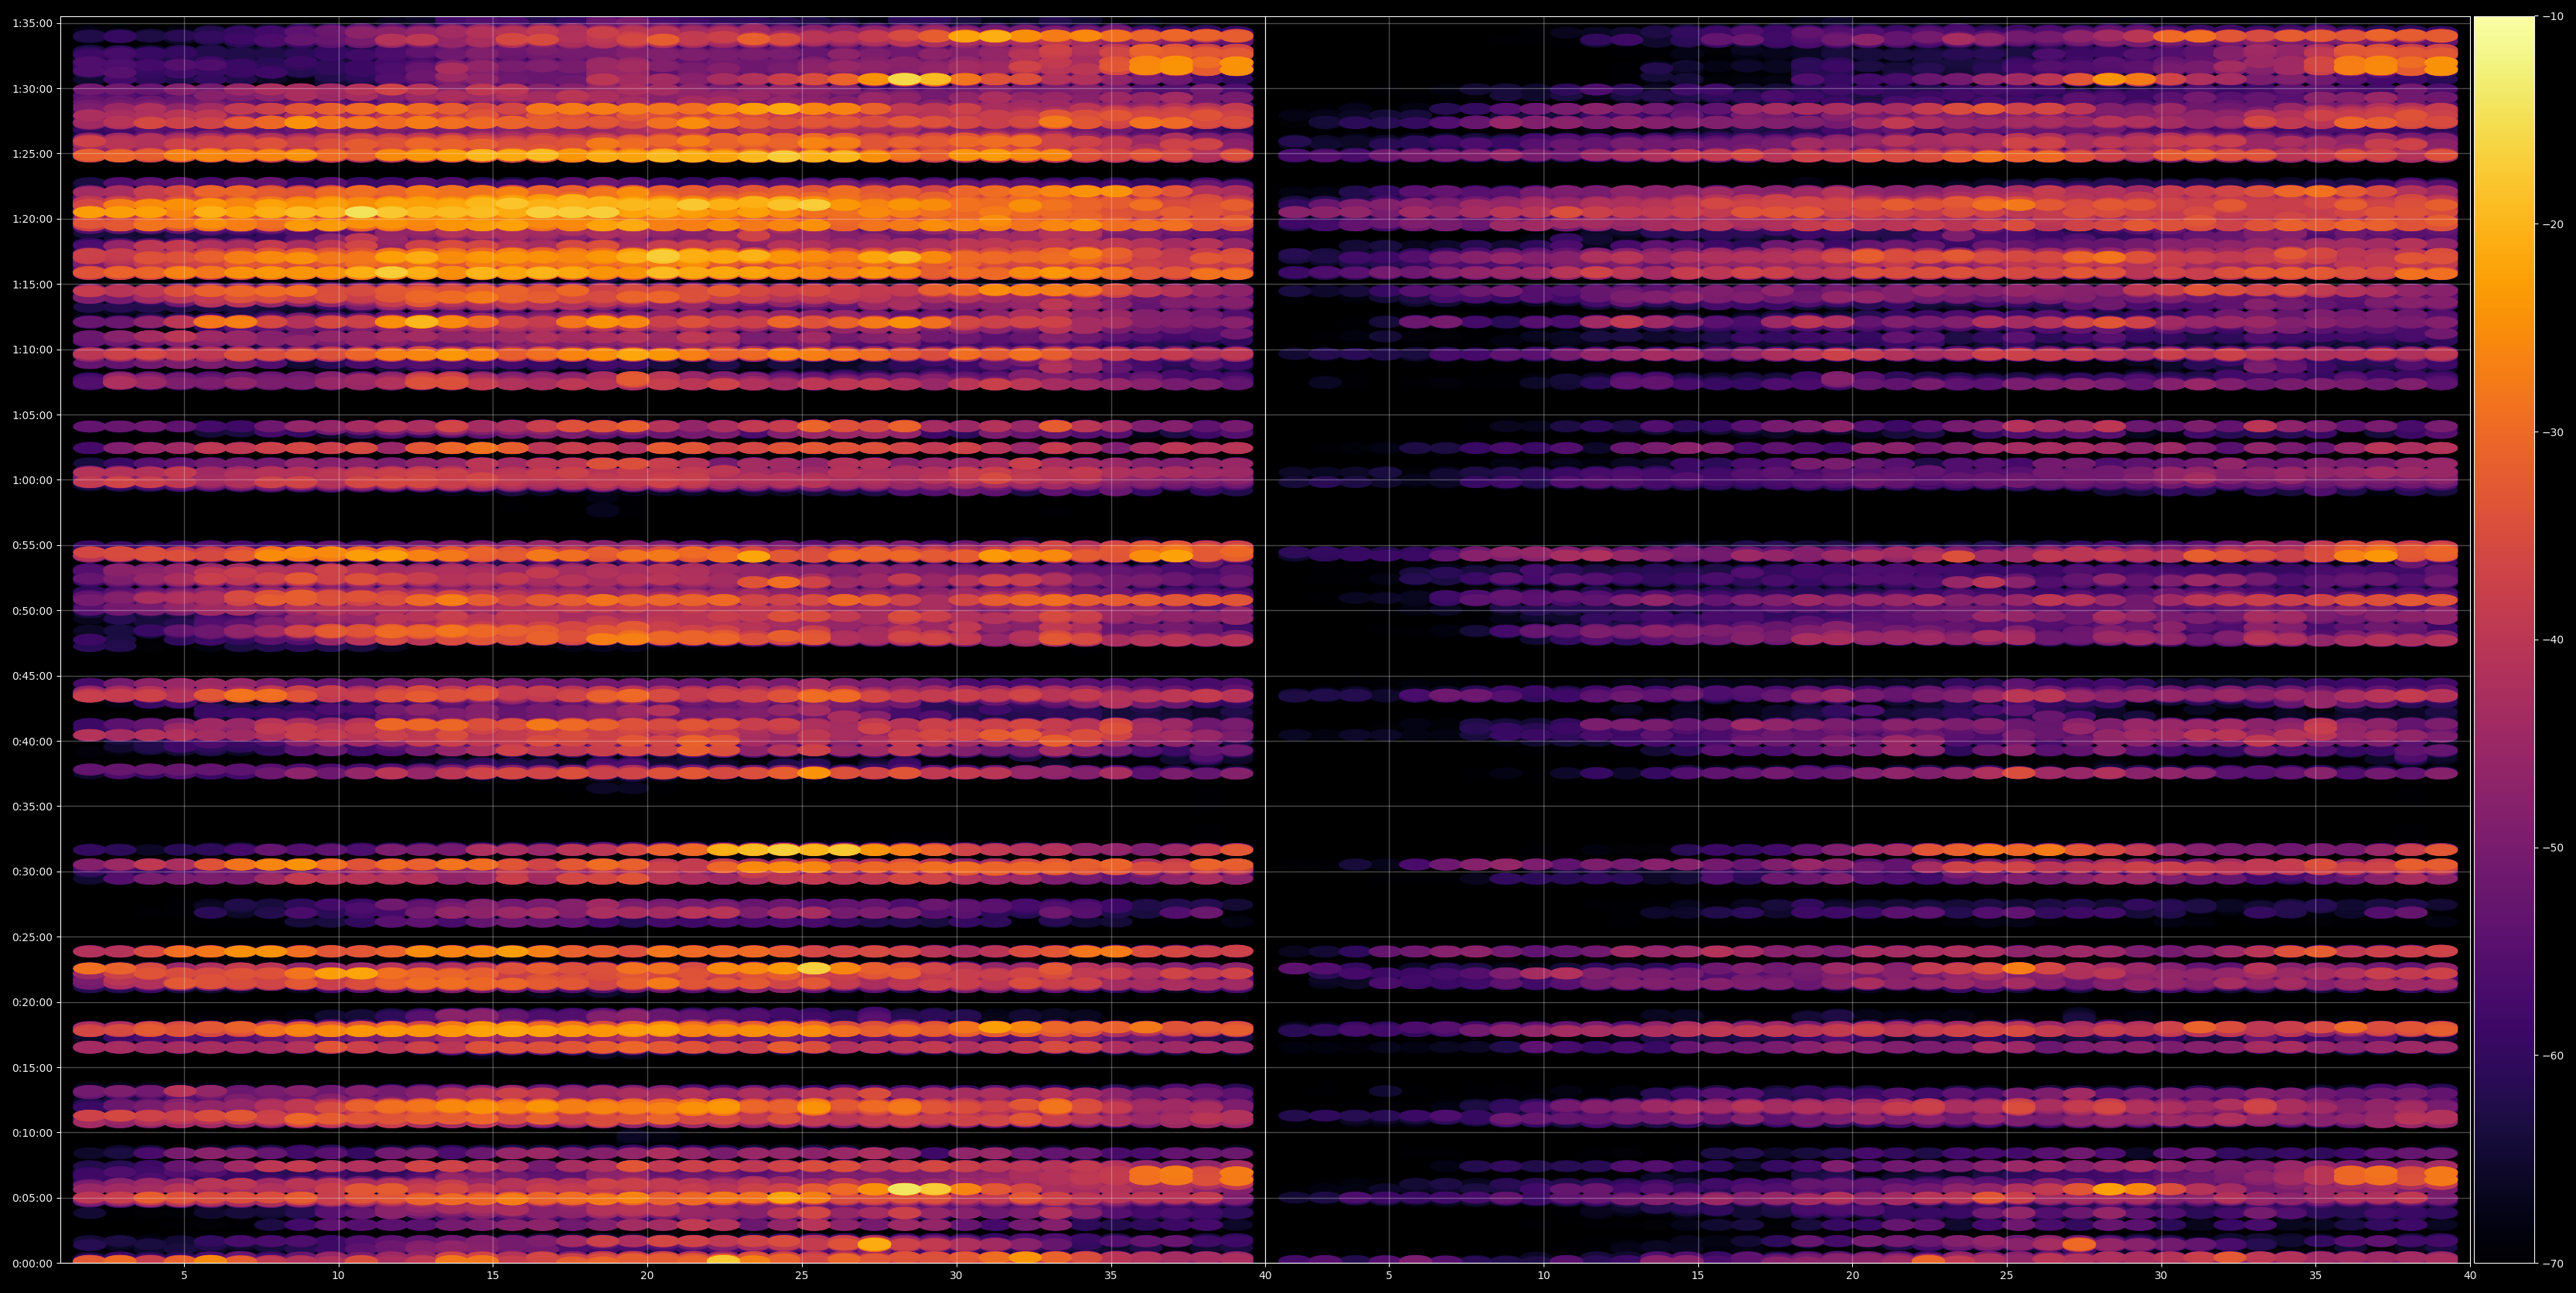Select the 0:40:00 time axis label
Viewport: 2576px width, 1293px height.
point(32,741)
